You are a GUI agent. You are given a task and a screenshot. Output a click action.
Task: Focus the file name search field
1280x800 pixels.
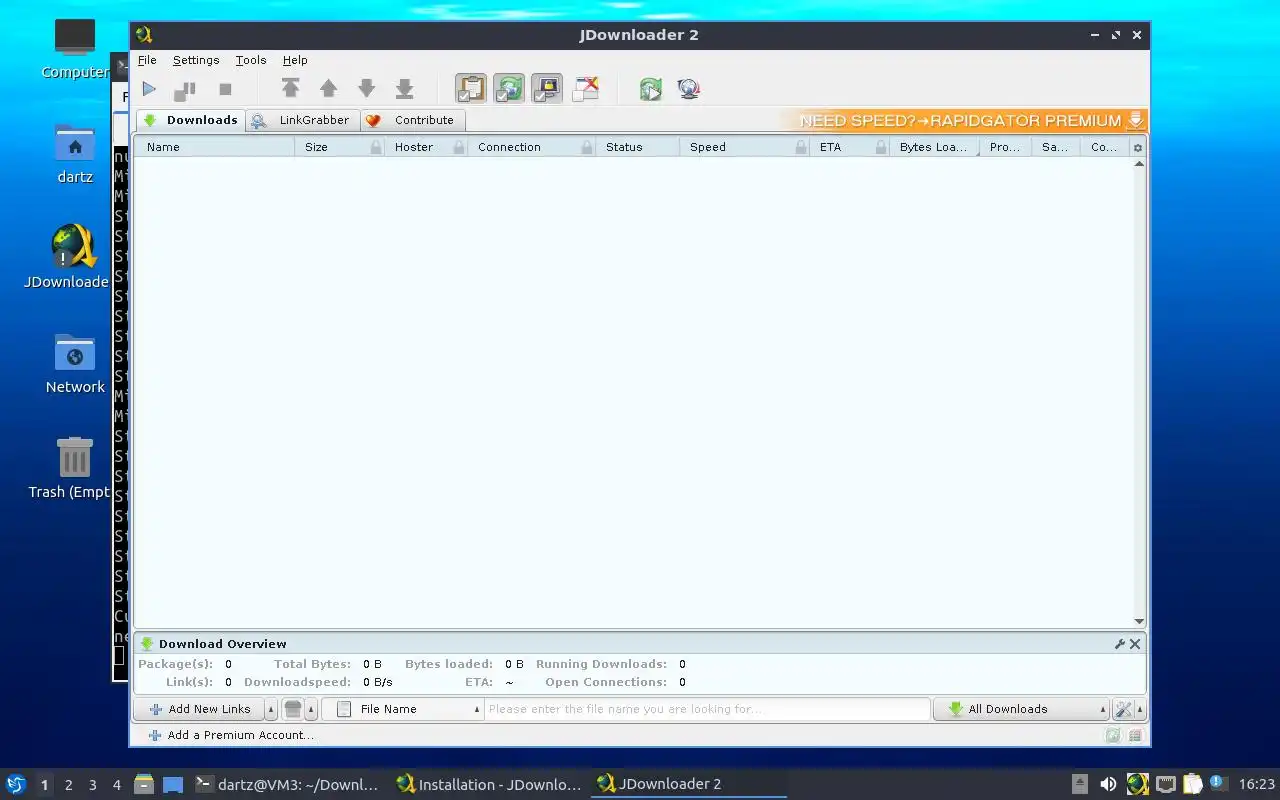tap(707, 709)
